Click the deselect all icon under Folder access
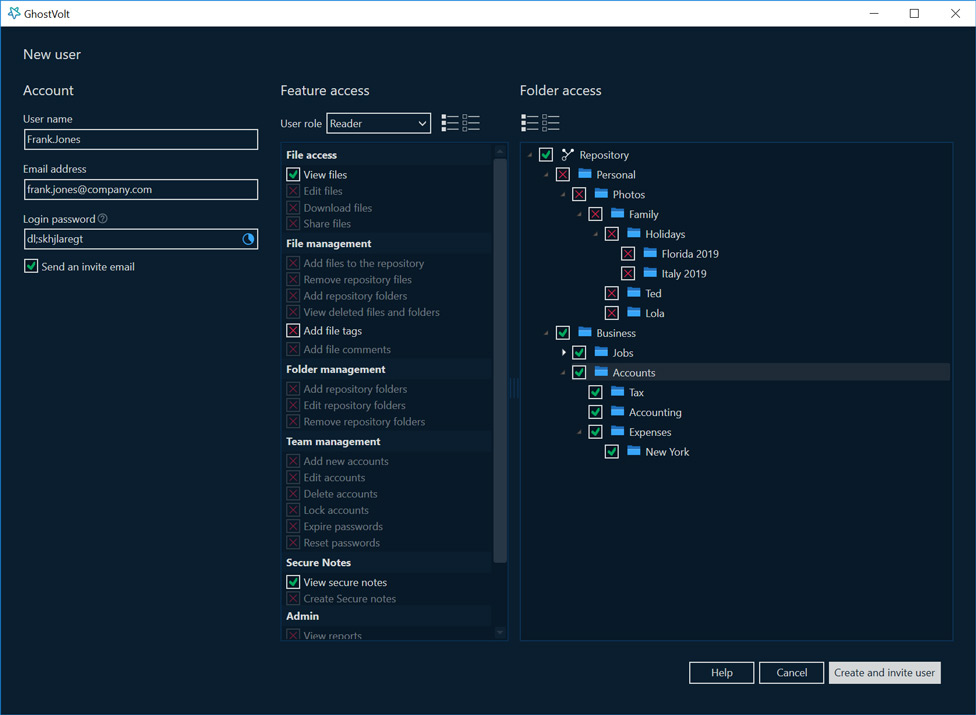 coord(550,123)
